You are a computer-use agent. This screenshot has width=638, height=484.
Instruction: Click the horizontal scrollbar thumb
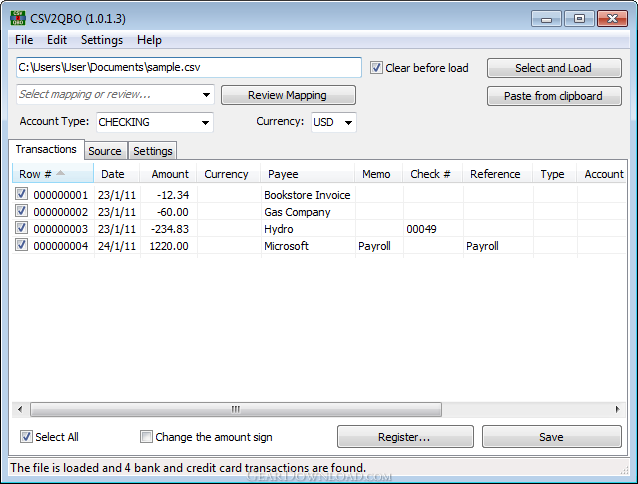[x=236, y=409]
